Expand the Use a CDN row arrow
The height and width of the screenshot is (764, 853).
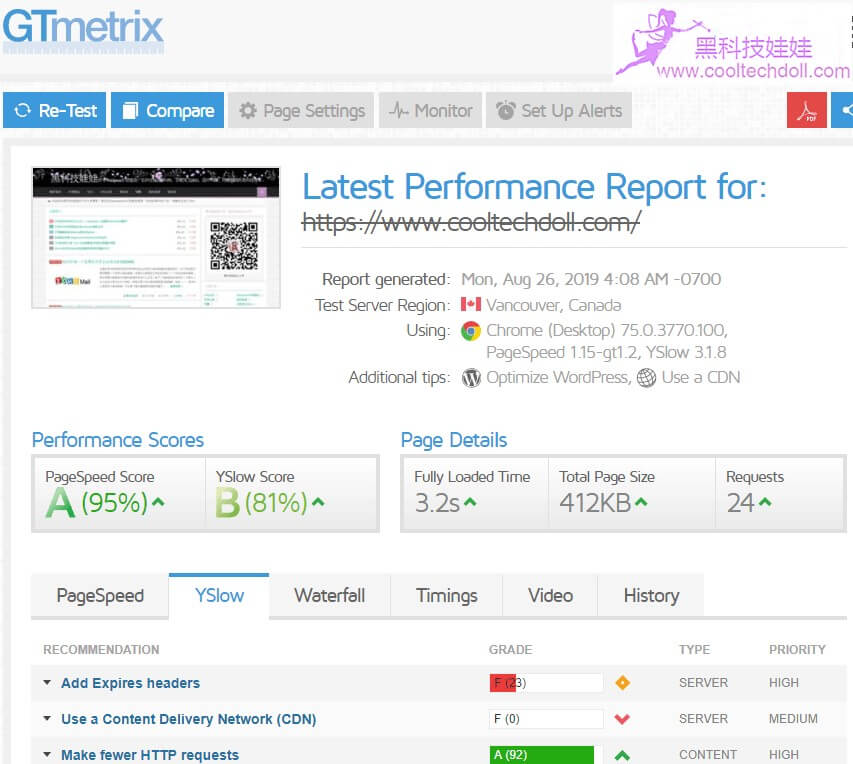[x=47, y=719]
